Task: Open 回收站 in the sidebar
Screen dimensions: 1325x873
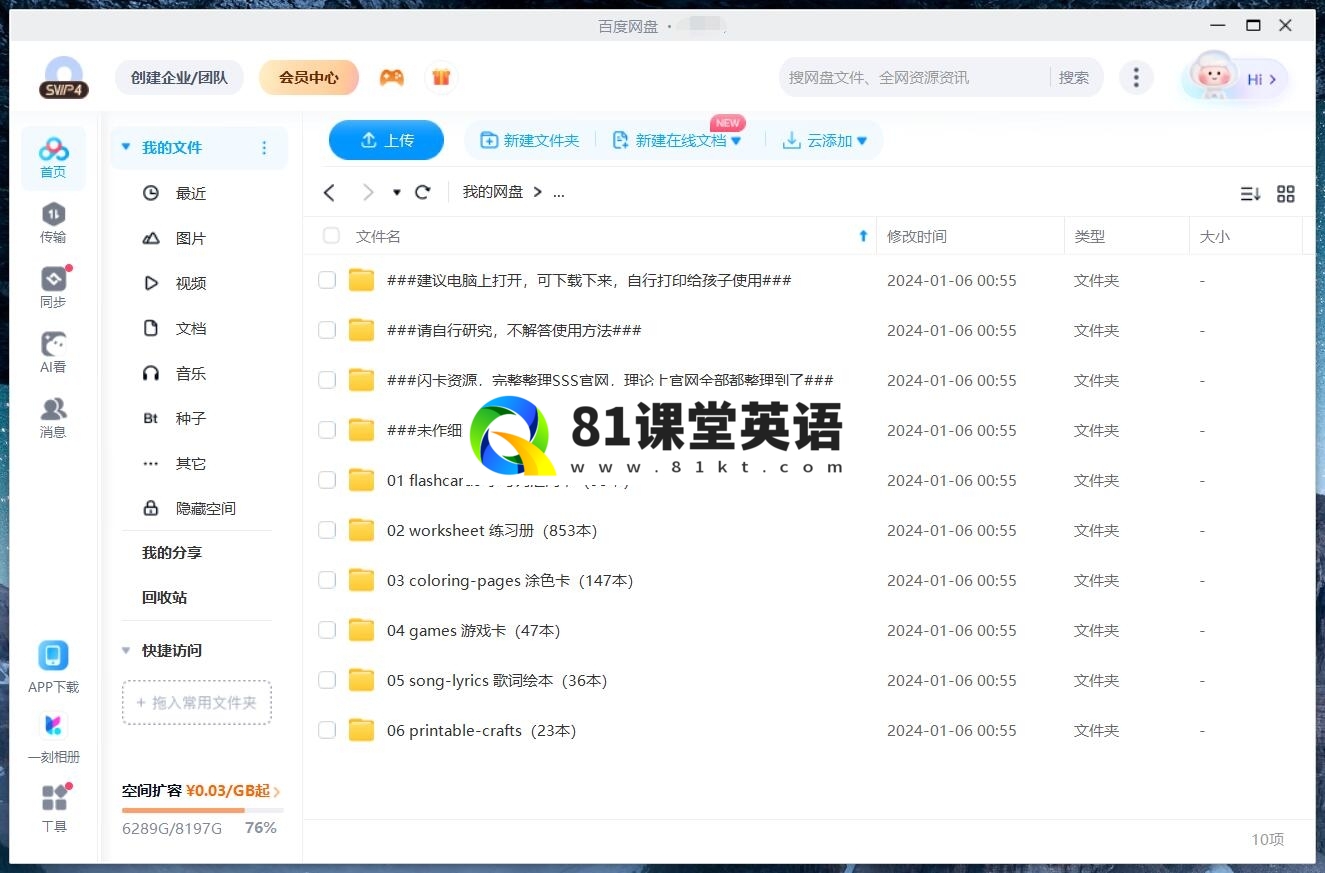Action: [x=164, y=597]
